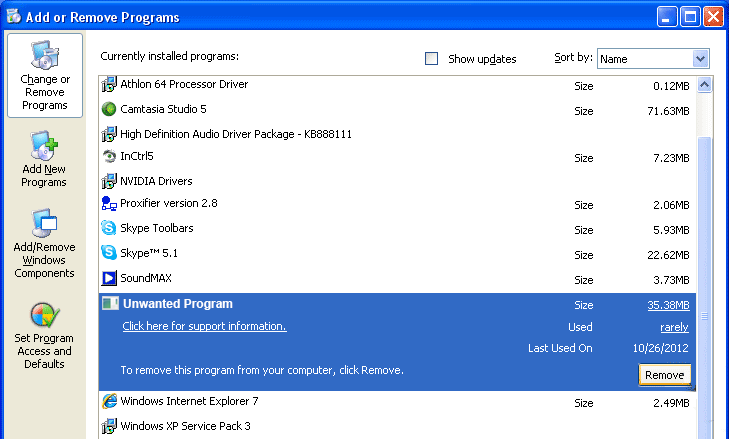Open the Sort by Name dropdown

(x=653, y=59)
